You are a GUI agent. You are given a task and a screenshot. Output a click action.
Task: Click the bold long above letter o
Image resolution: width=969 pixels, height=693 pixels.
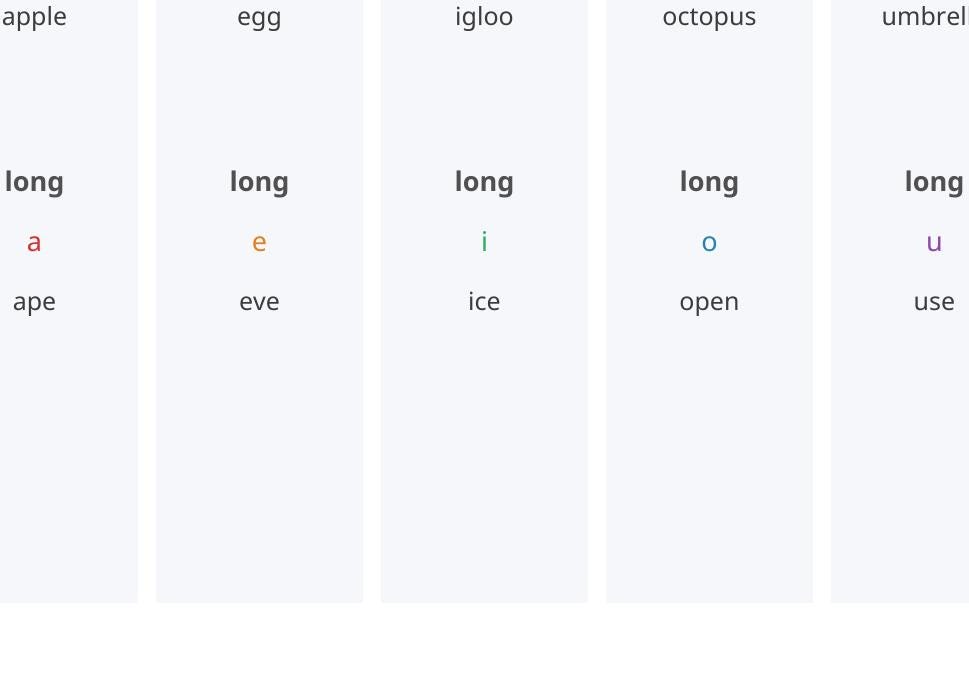[x=709, y=182]
